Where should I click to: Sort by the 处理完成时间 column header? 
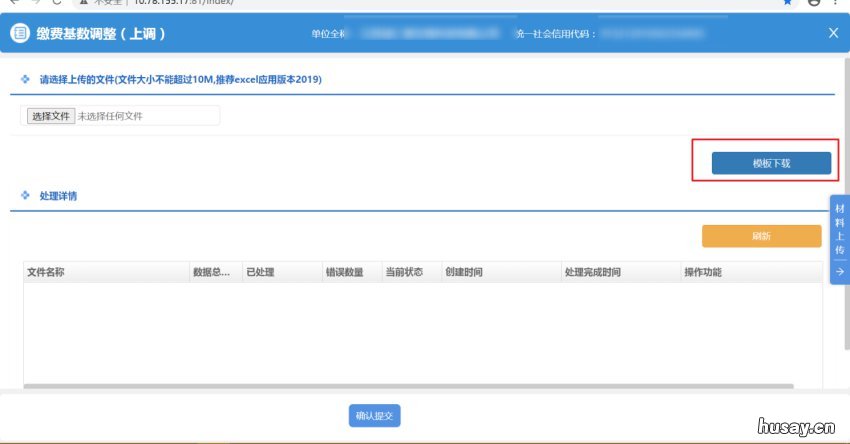[x=621, y=272]
